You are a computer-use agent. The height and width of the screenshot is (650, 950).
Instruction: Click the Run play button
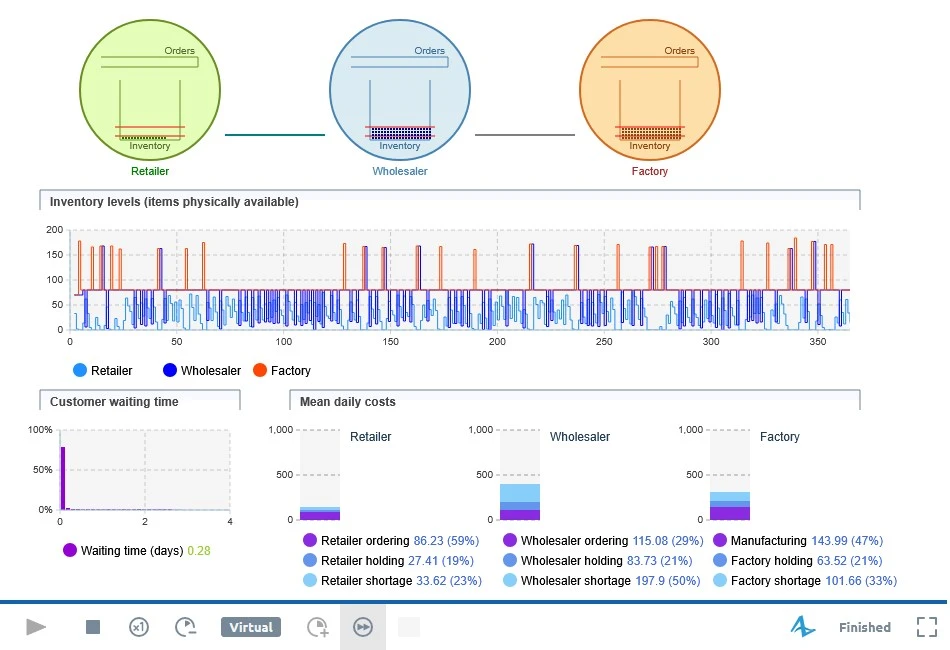tap(36, 627)
